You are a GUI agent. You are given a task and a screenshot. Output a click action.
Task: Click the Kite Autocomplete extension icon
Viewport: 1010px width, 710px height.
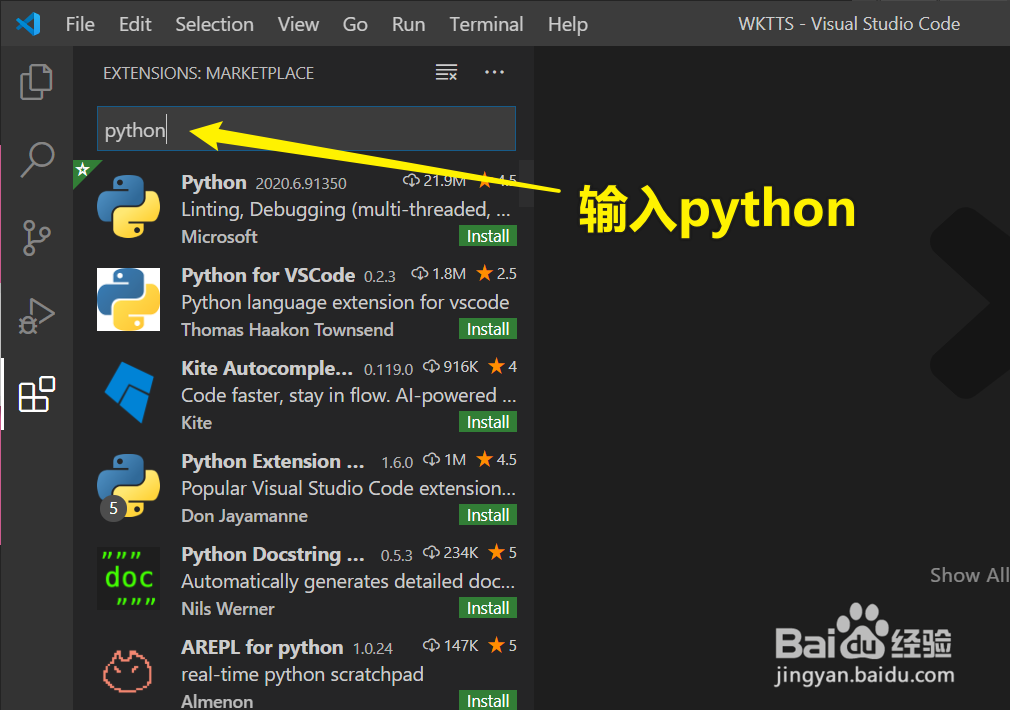[x=128, y=392]
